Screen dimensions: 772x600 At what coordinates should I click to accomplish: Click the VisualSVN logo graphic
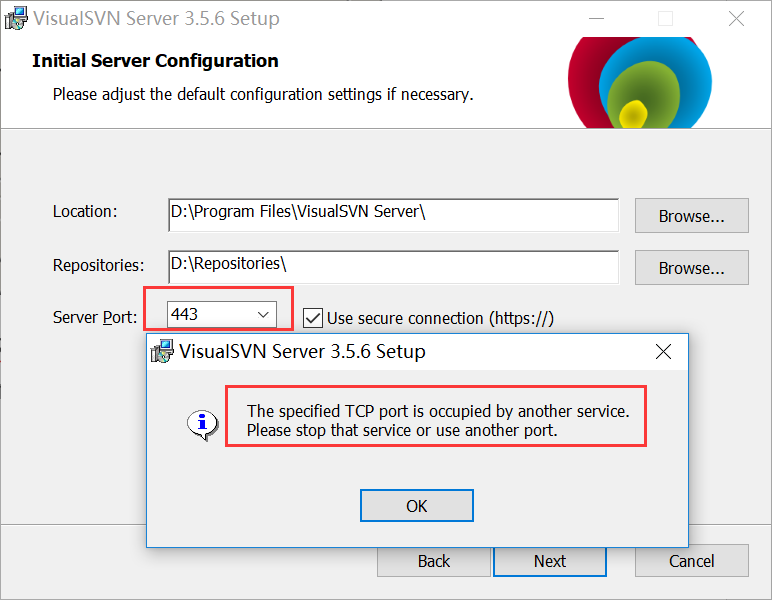[640, 83]
